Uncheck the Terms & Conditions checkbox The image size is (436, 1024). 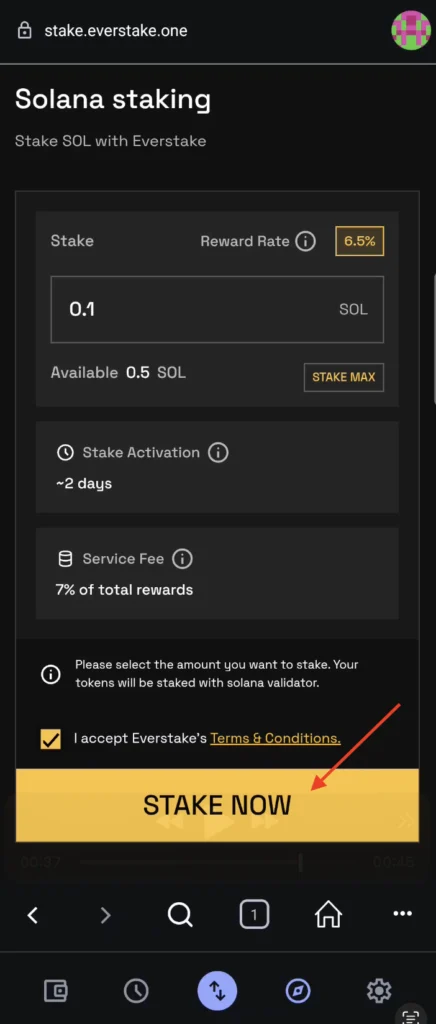50,739
